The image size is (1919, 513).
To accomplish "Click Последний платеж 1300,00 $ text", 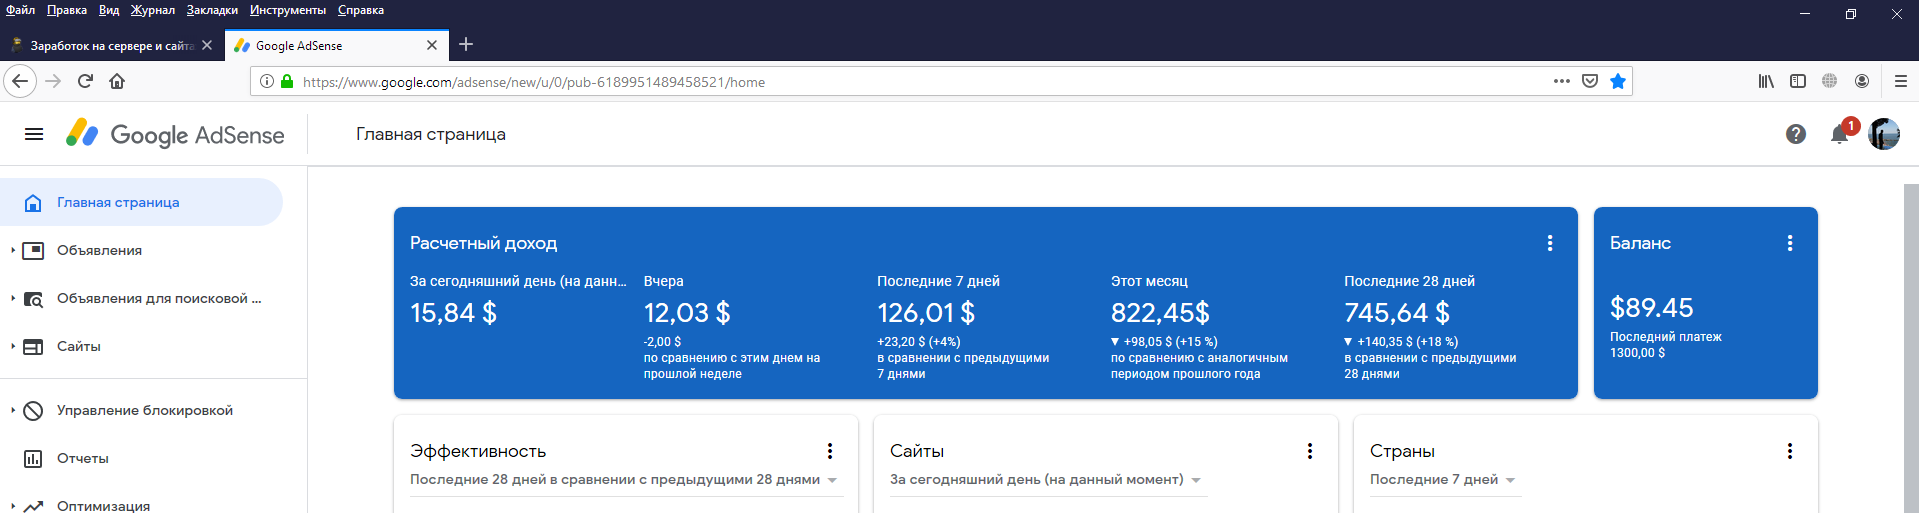I will tap(1665, 345).
